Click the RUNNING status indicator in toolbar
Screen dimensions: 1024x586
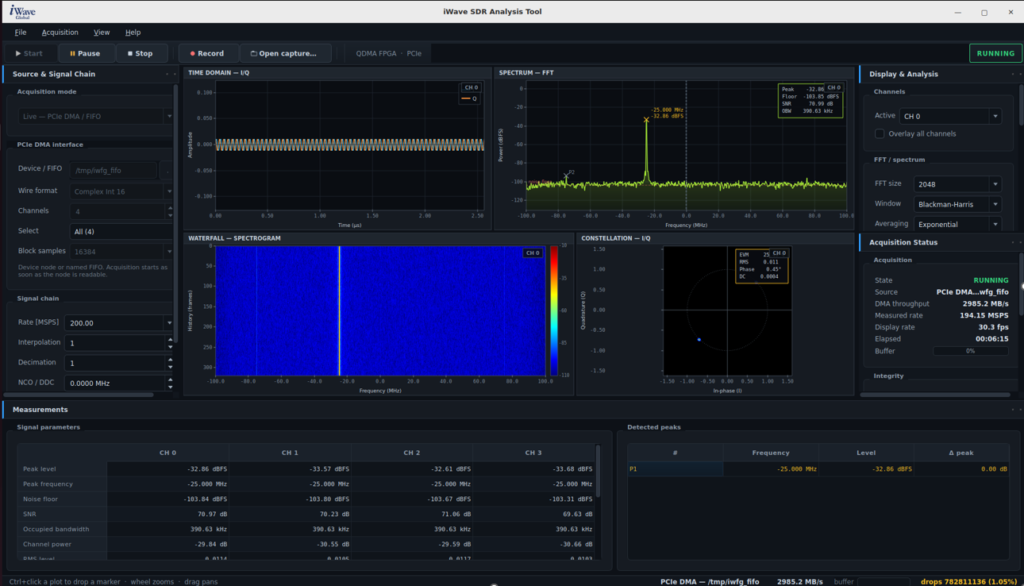pyautogui.click(x=995, y=54)
